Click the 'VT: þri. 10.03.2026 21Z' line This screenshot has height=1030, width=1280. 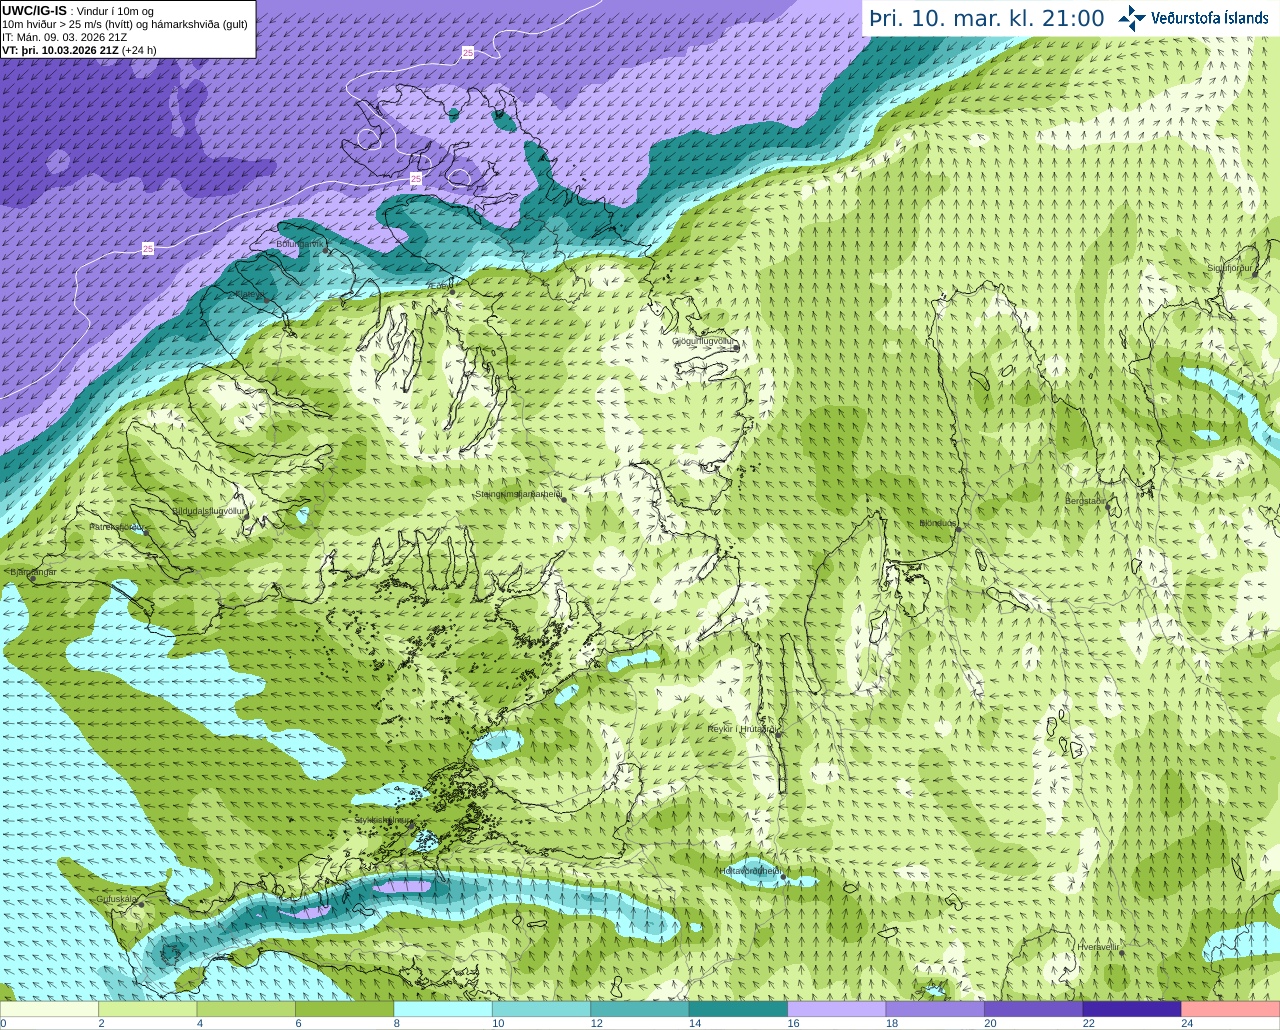coord(79,50)
